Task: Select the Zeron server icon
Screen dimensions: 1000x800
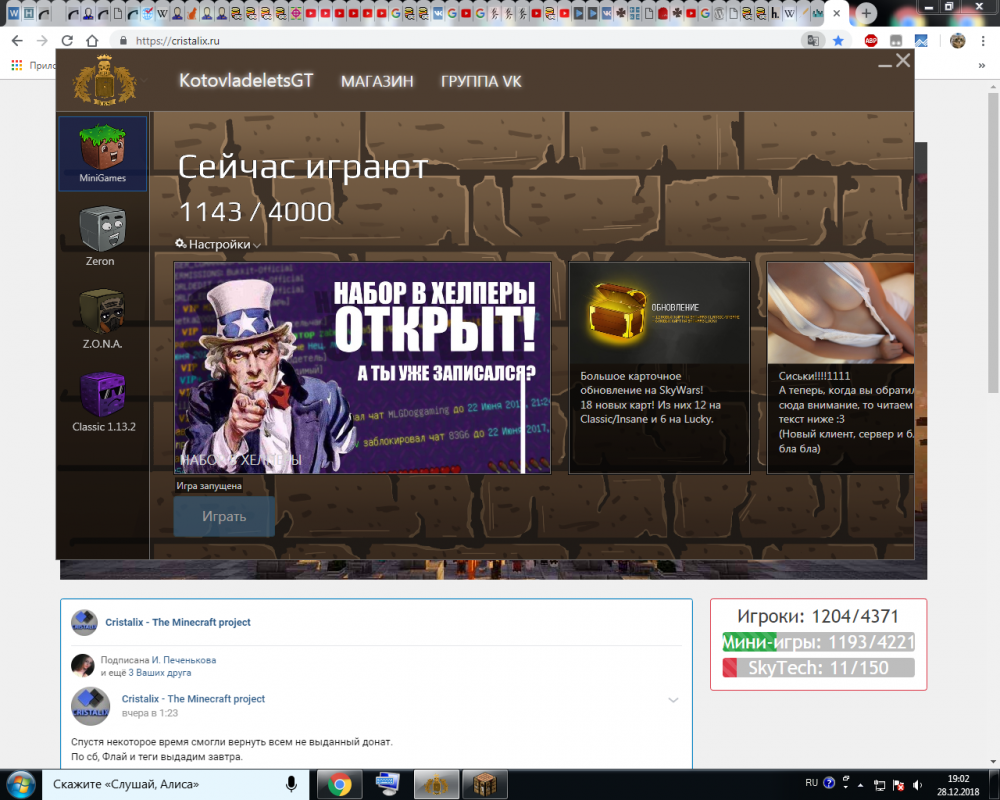Action: tap(100, 235)
